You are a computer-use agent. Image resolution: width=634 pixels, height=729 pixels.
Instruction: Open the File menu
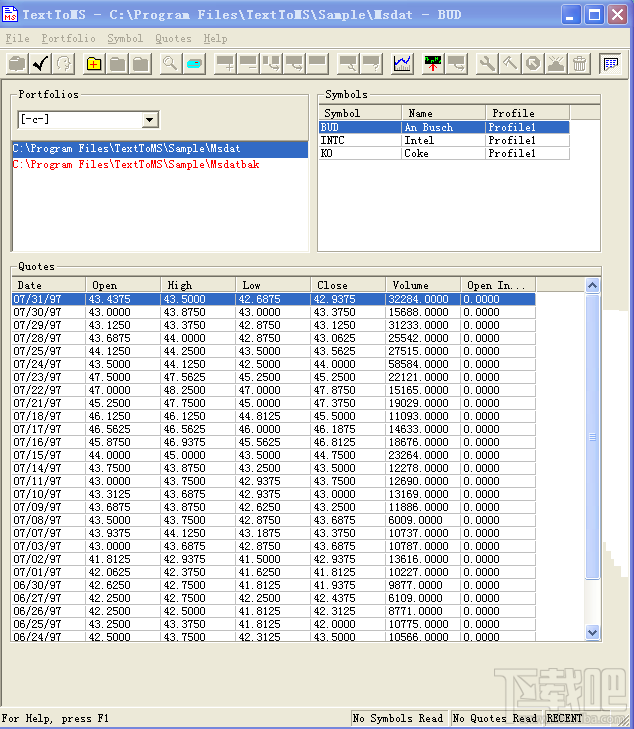[17, 38]
